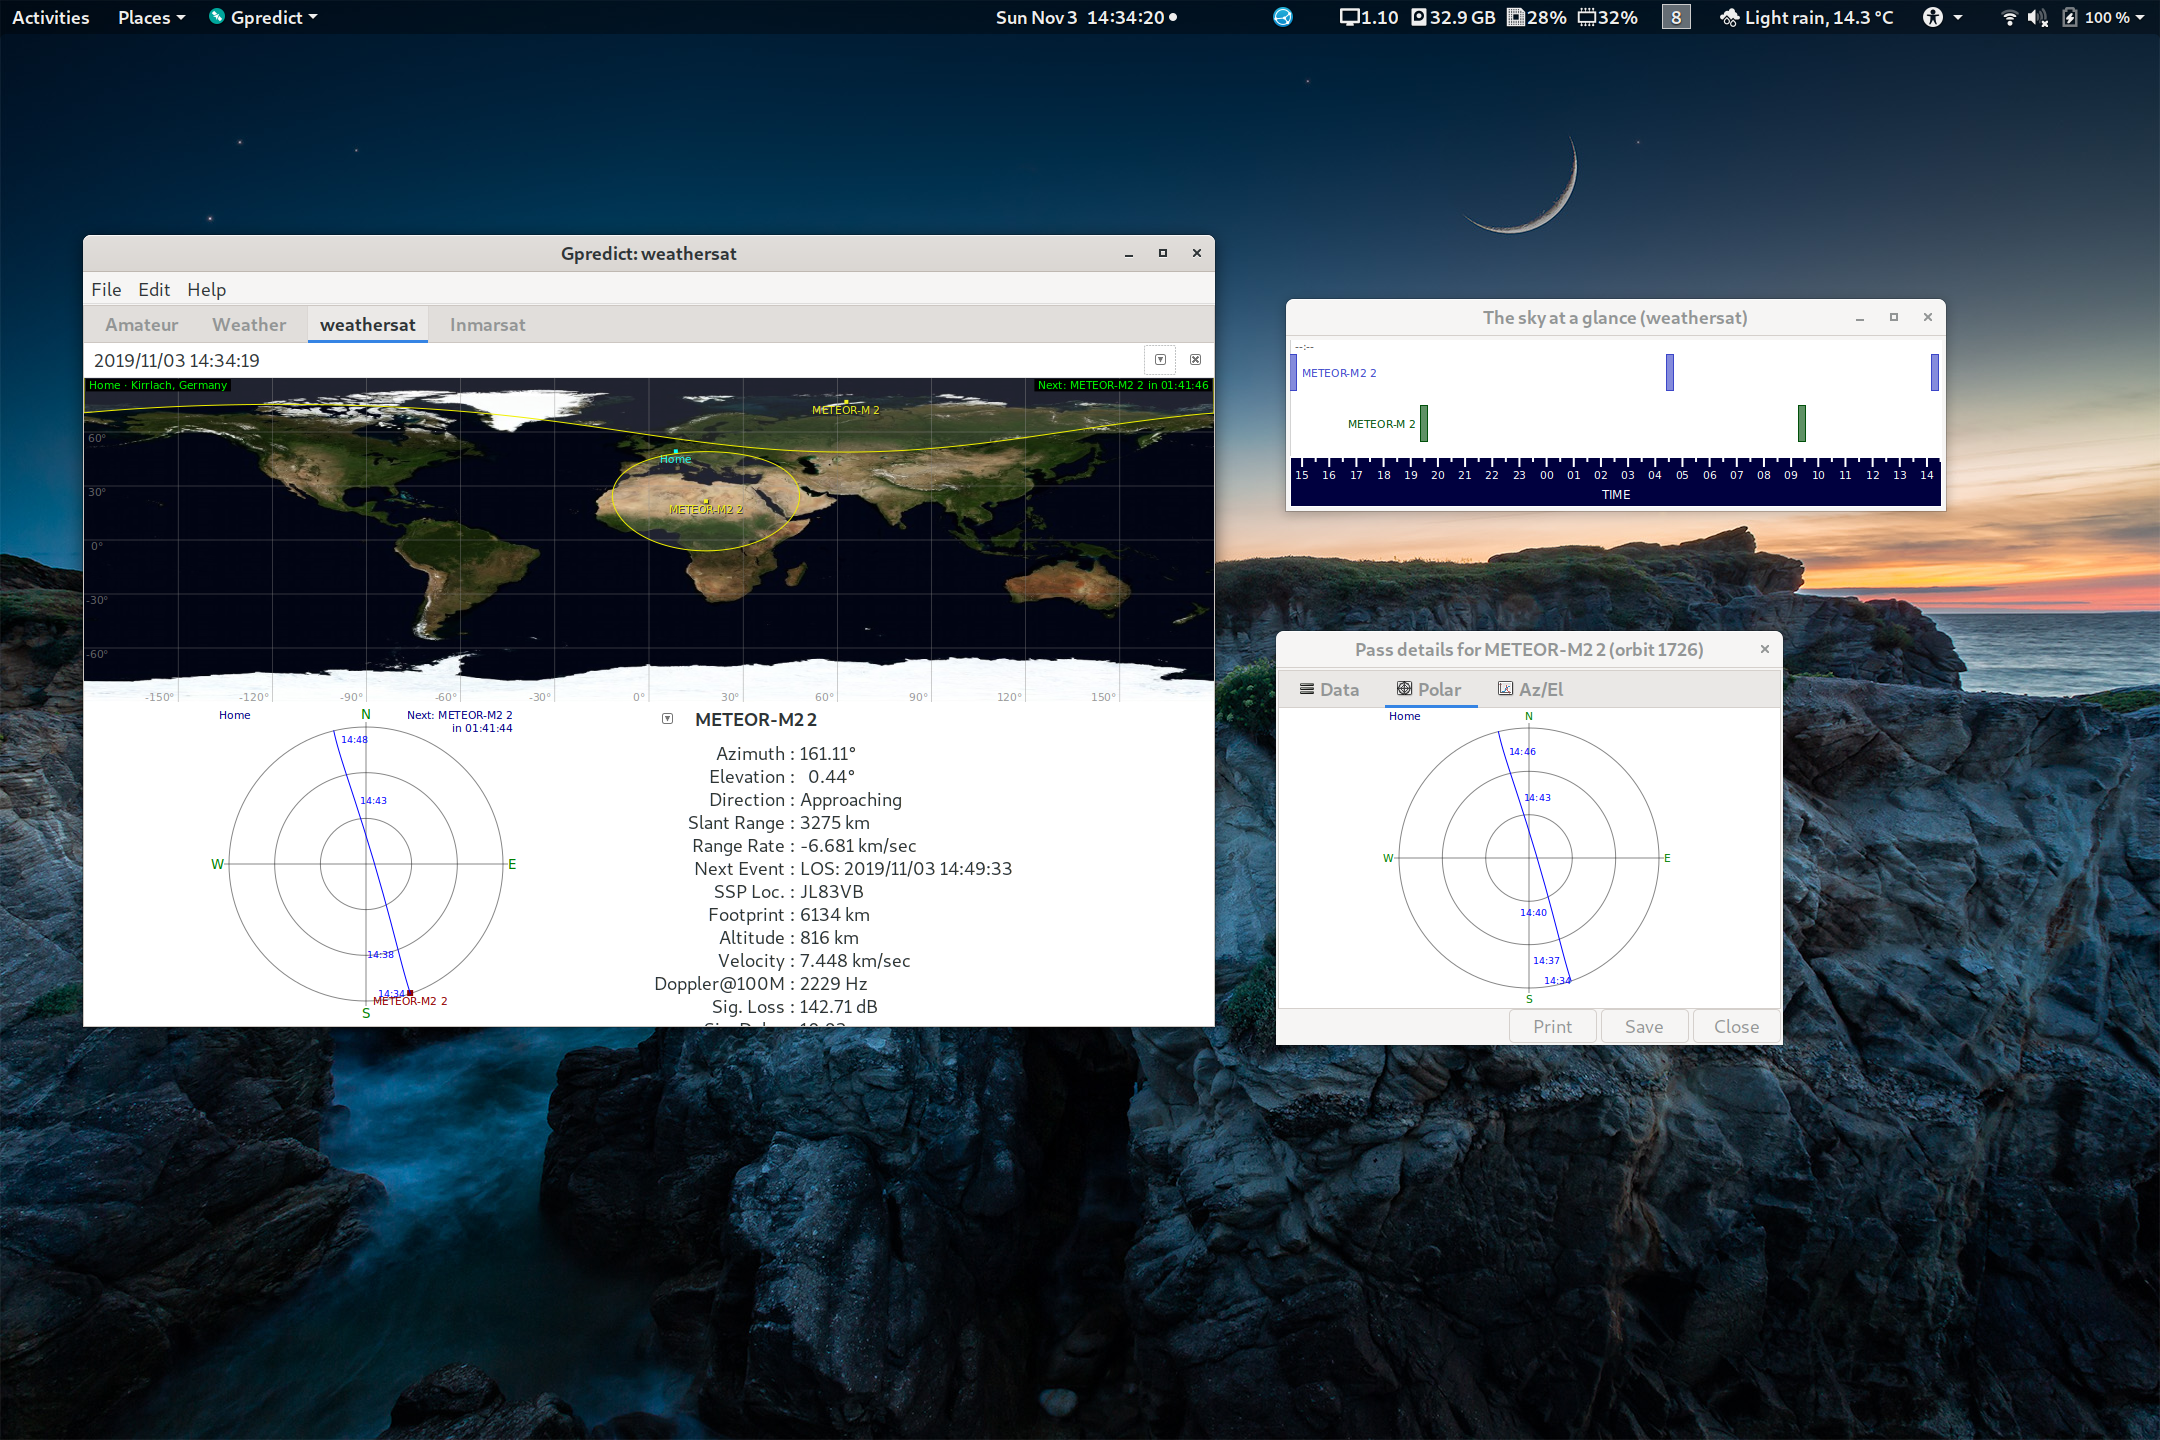This screenshot has width=2160, height=1440.
Task: Click the Print button in Pass details
Action: click(x=1552, y=1027)
